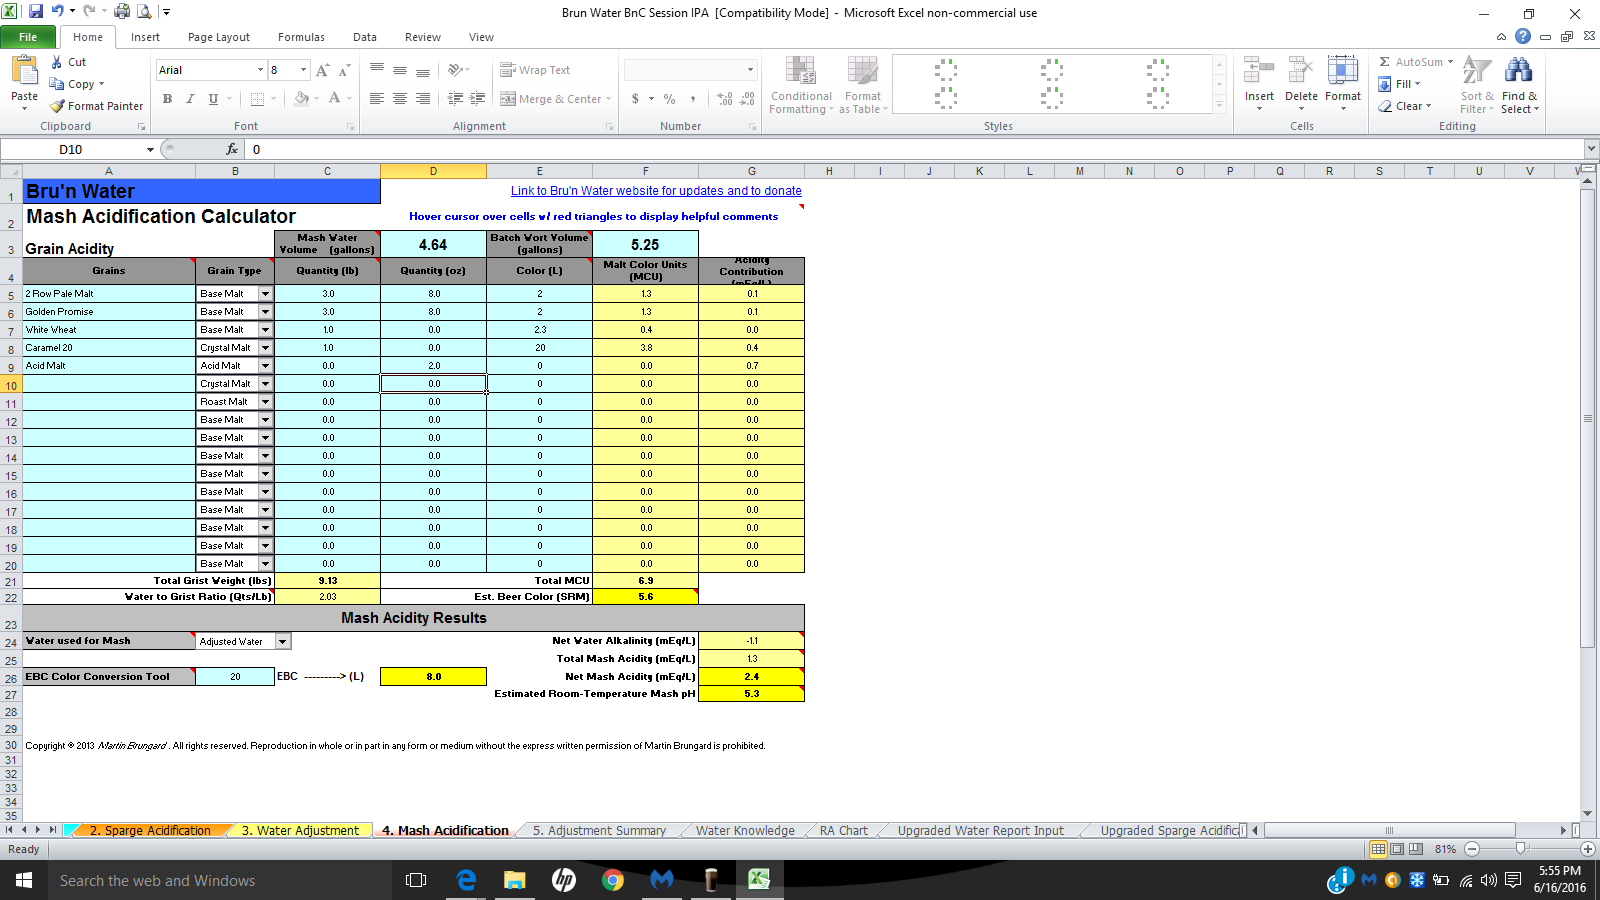The height and width of the screenshot is (900, 1600).
Task: Click the Font Color letter A icon
Action: click(x=334, y=99)
